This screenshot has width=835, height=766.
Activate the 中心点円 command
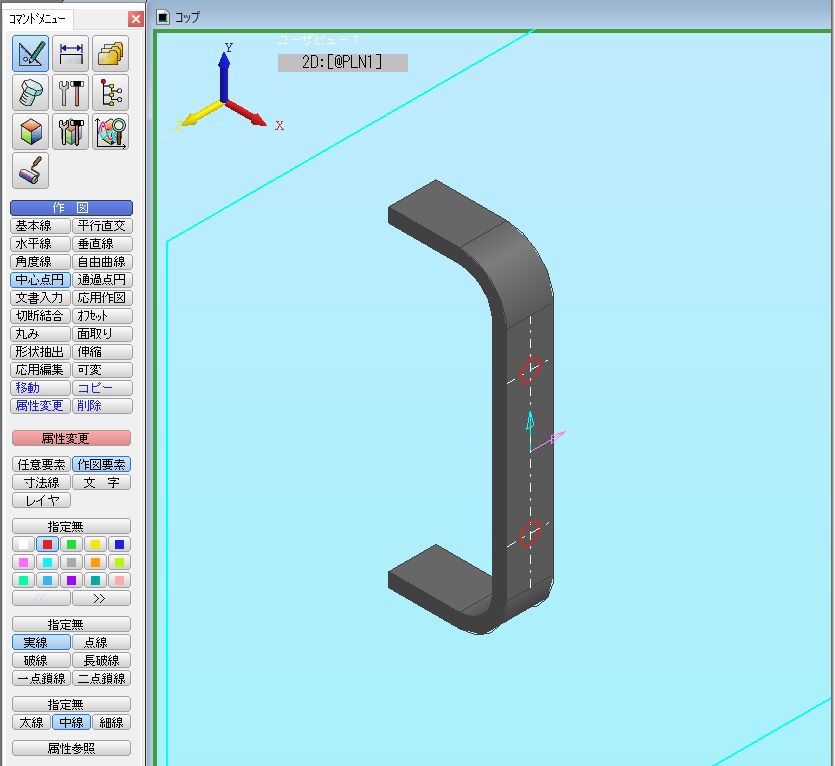click(x=40, y=280)
